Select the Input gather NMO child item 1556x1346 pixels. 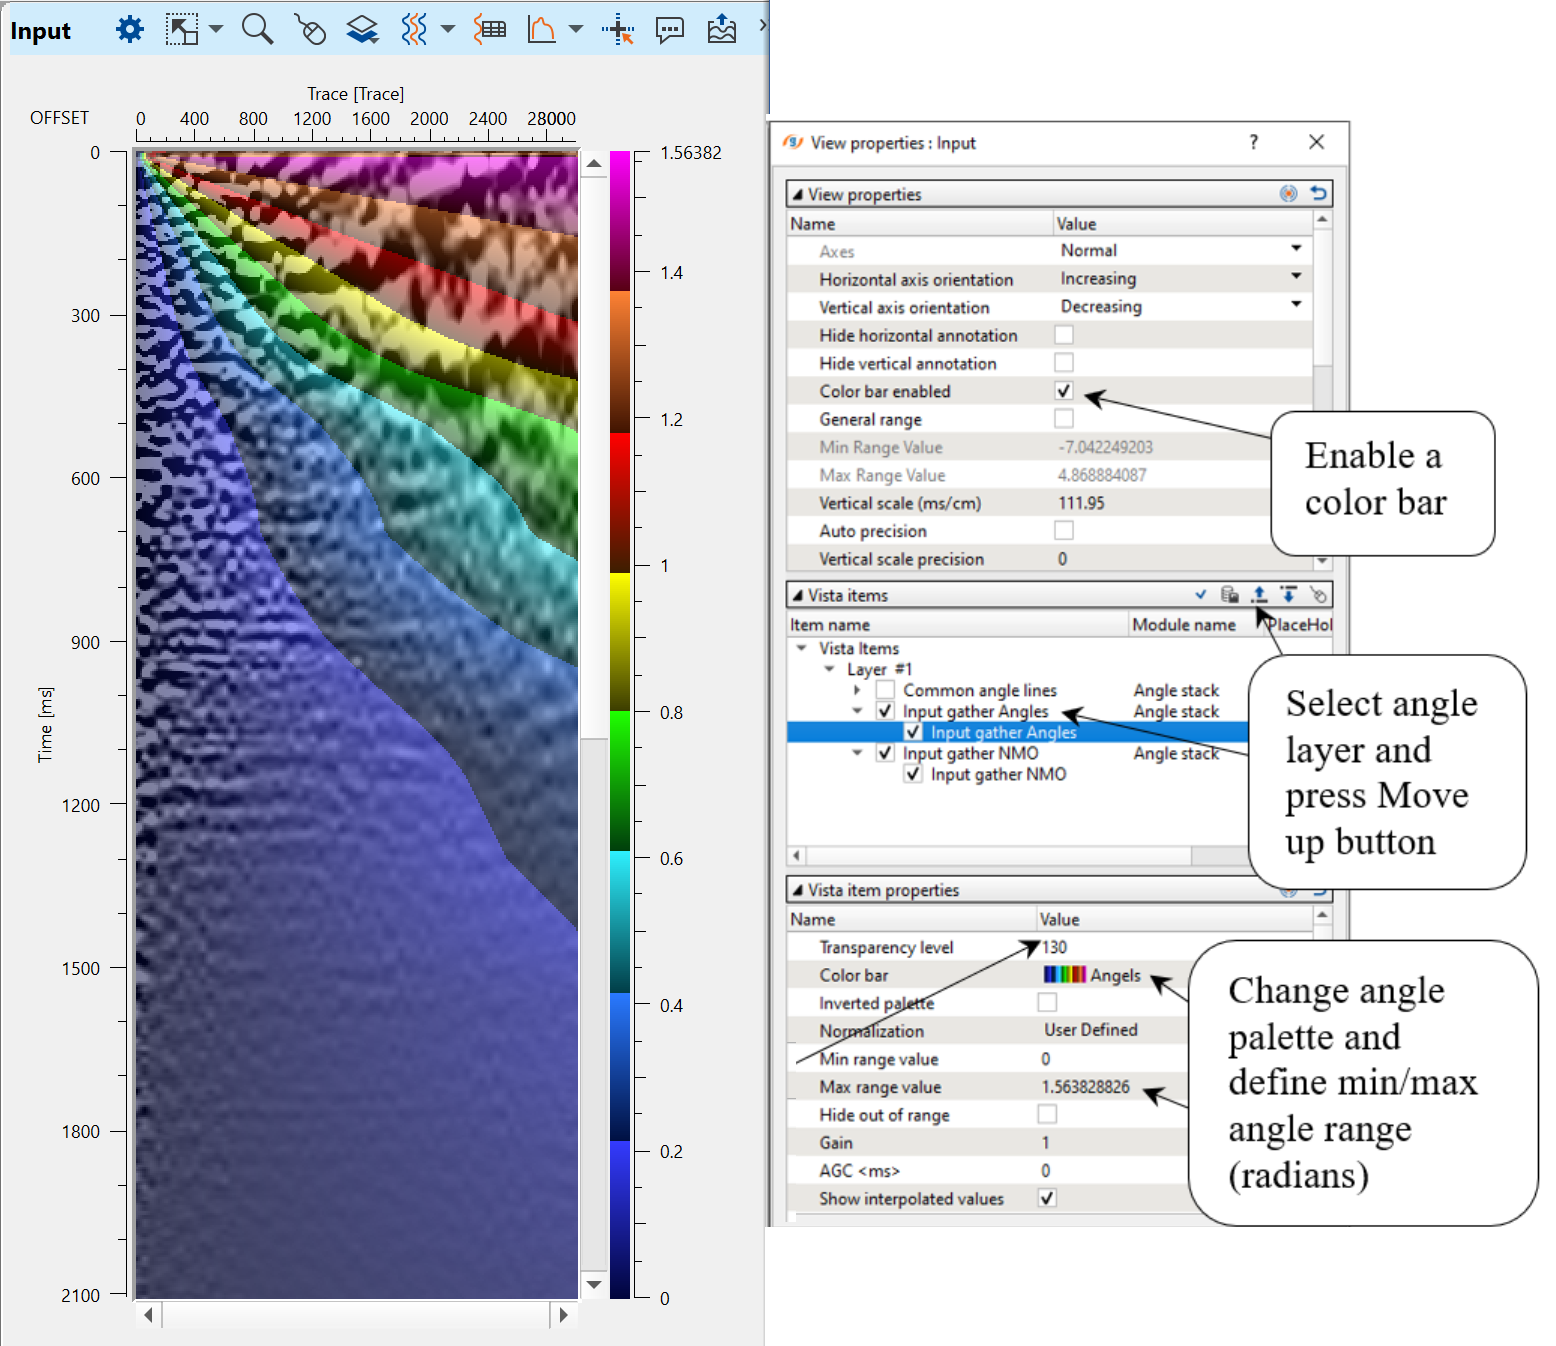998,775
